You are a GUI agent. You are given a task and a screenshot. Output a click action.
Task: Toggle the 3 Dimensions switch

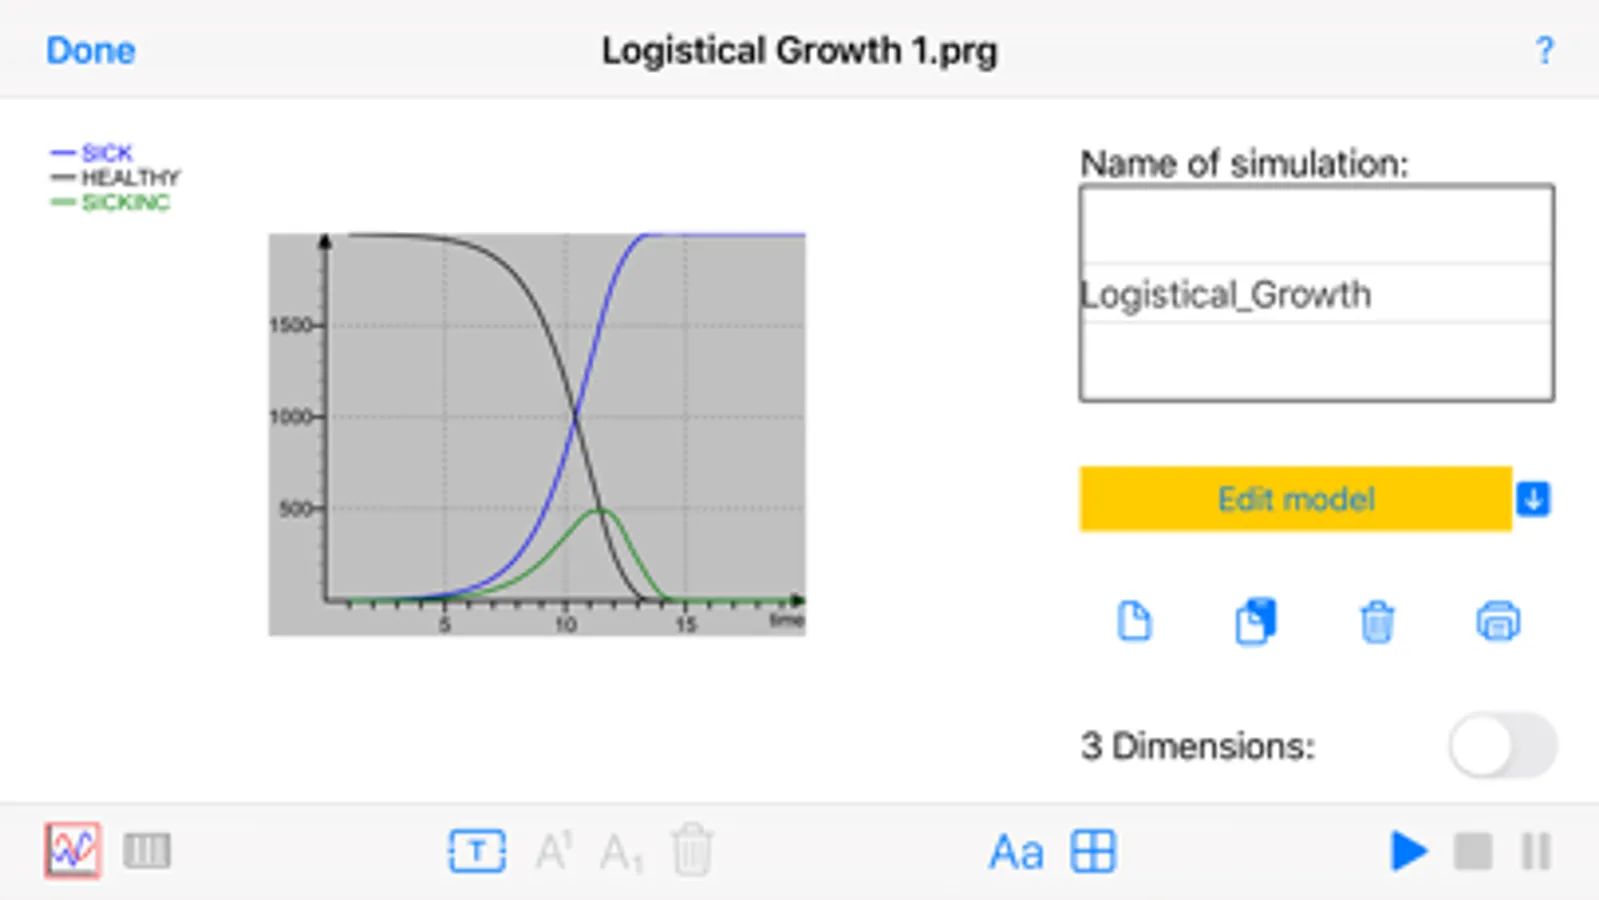pyautogui.click(x=1502, y=746)
